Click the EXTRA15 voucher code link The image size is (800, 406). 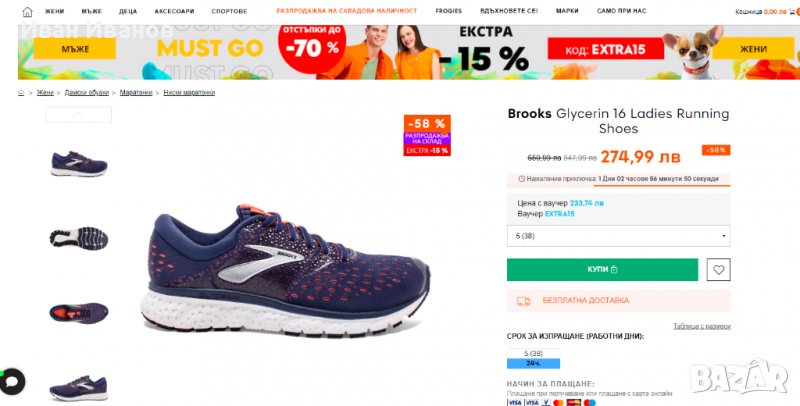(559, 214)
